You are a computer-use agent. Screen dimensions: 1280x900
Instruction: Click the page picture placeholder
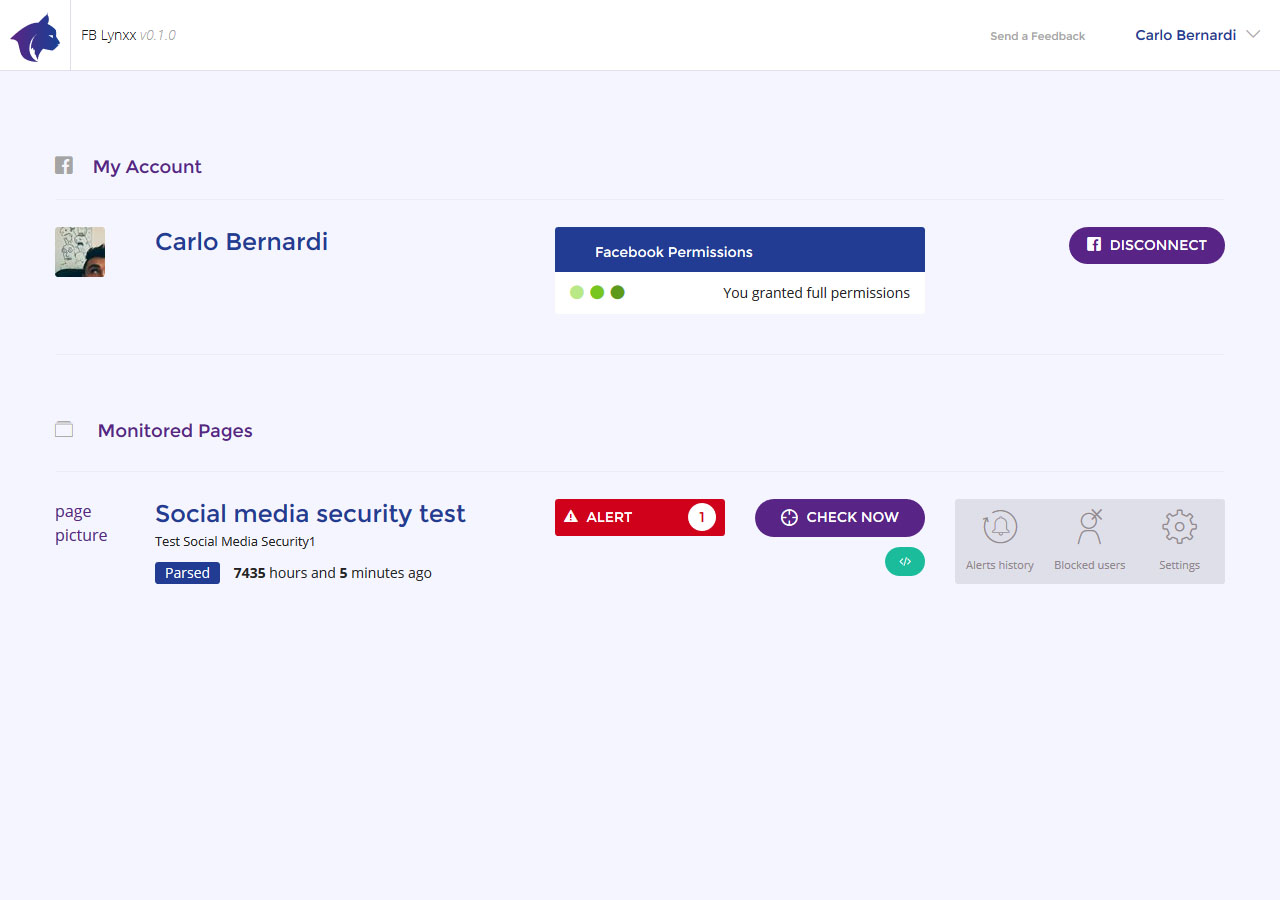[81, 523]
